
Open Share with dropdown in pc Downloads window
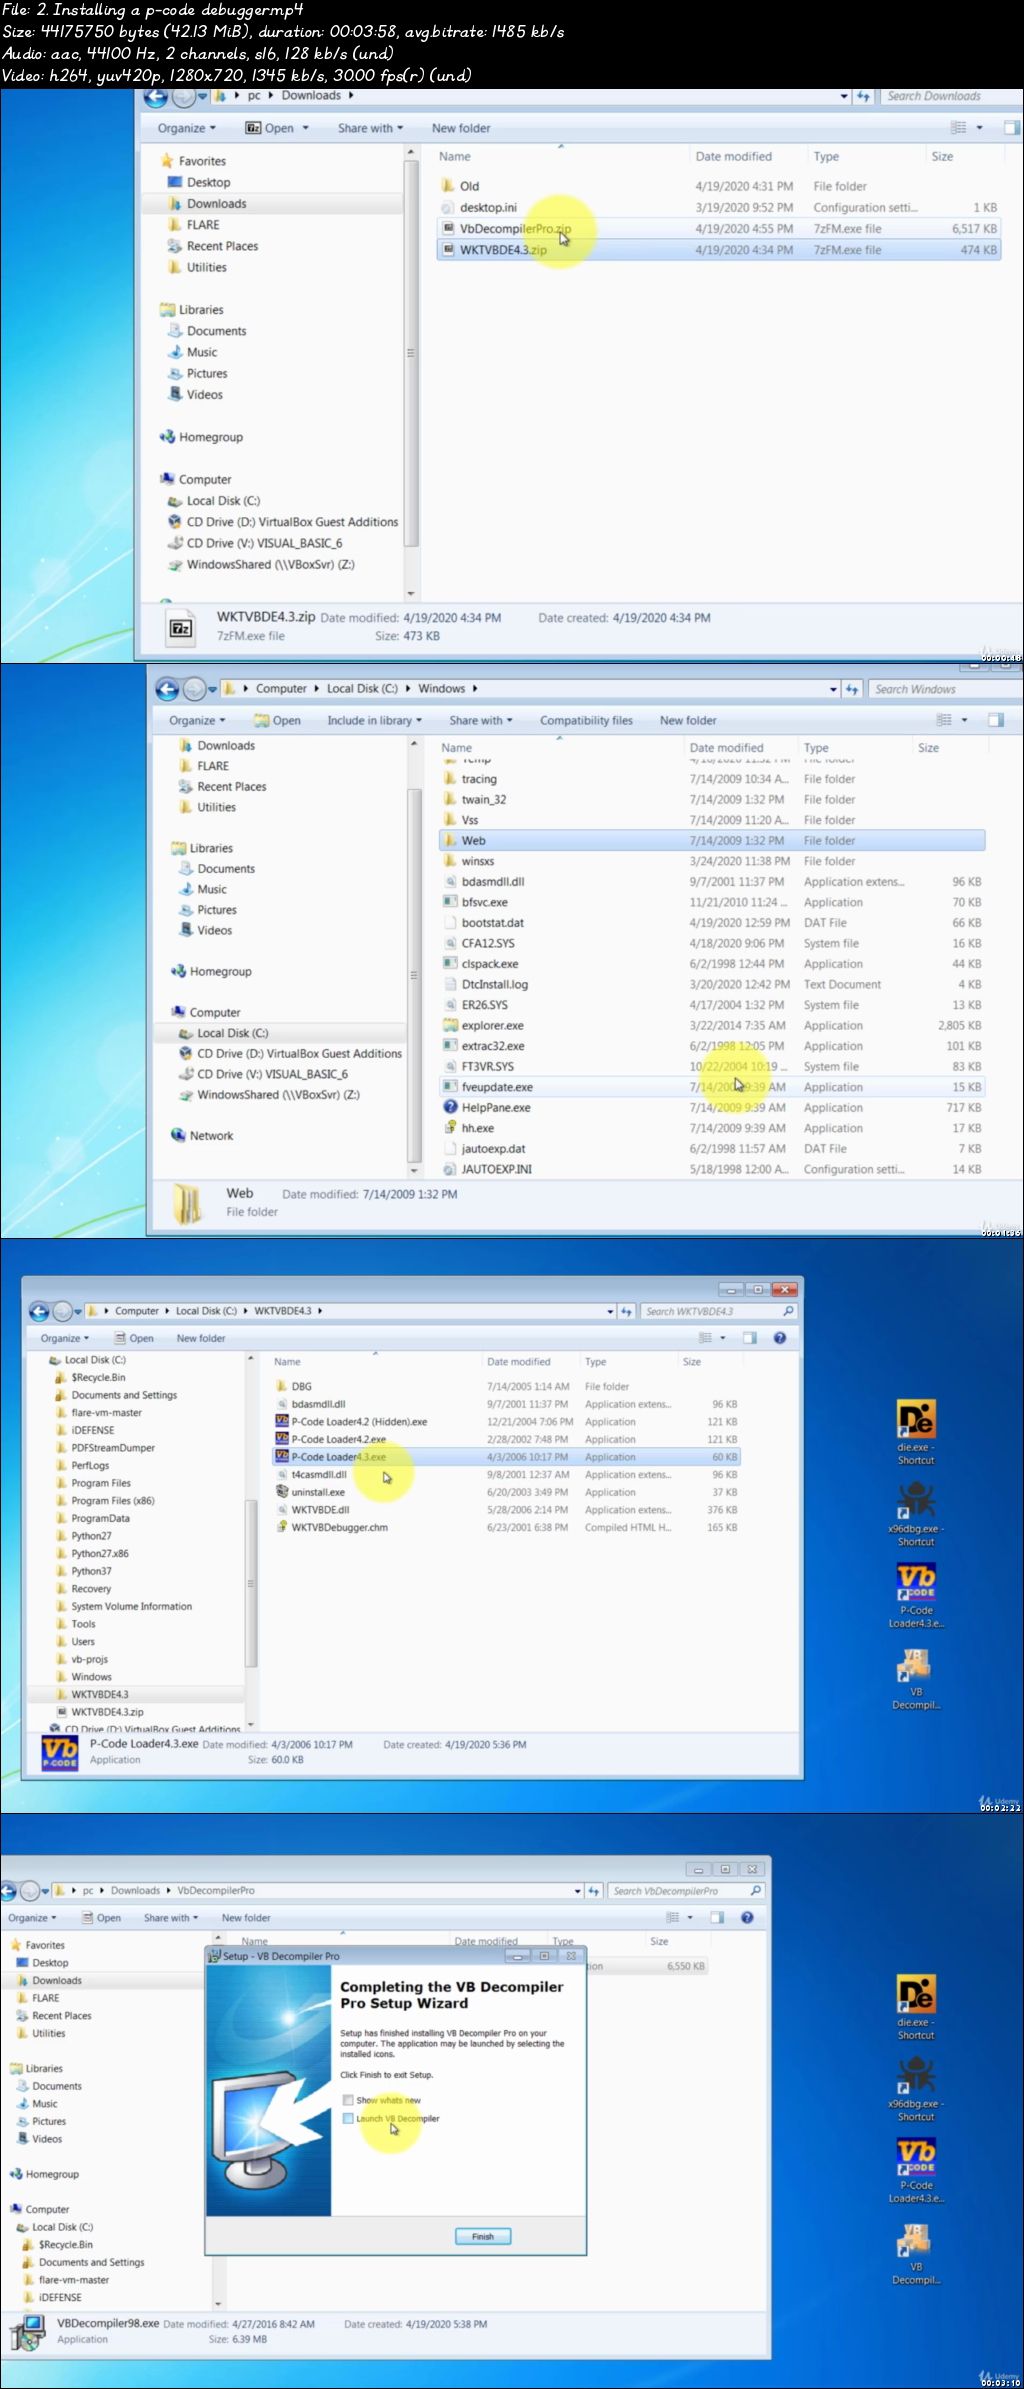click(x=370, y=128)
